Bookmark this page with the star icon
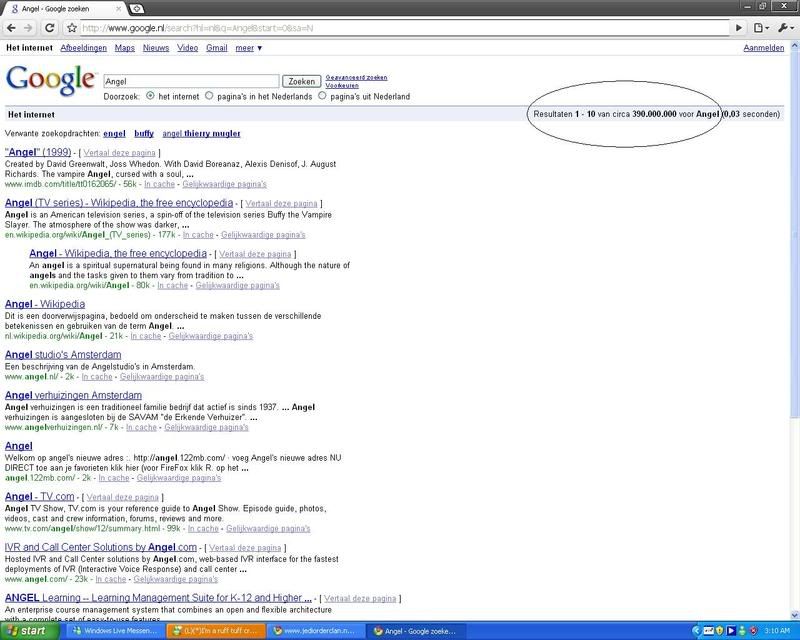800x640 pixels. (x=72, y=28)
